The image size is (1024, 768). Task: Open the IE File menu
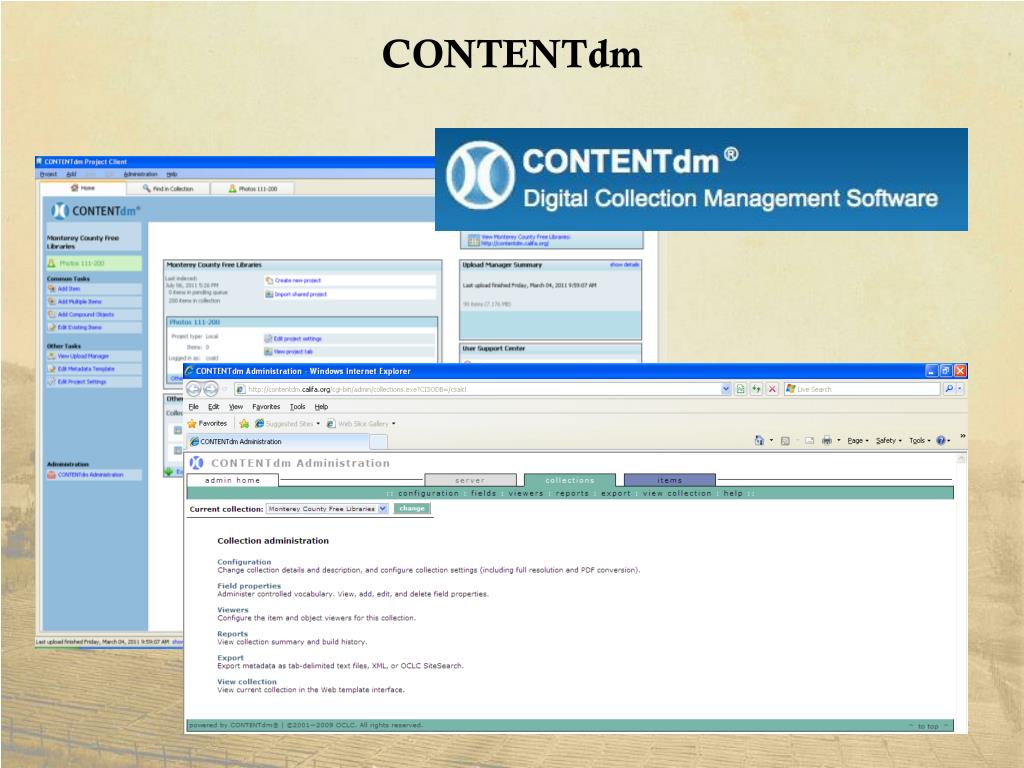(193, 407)
